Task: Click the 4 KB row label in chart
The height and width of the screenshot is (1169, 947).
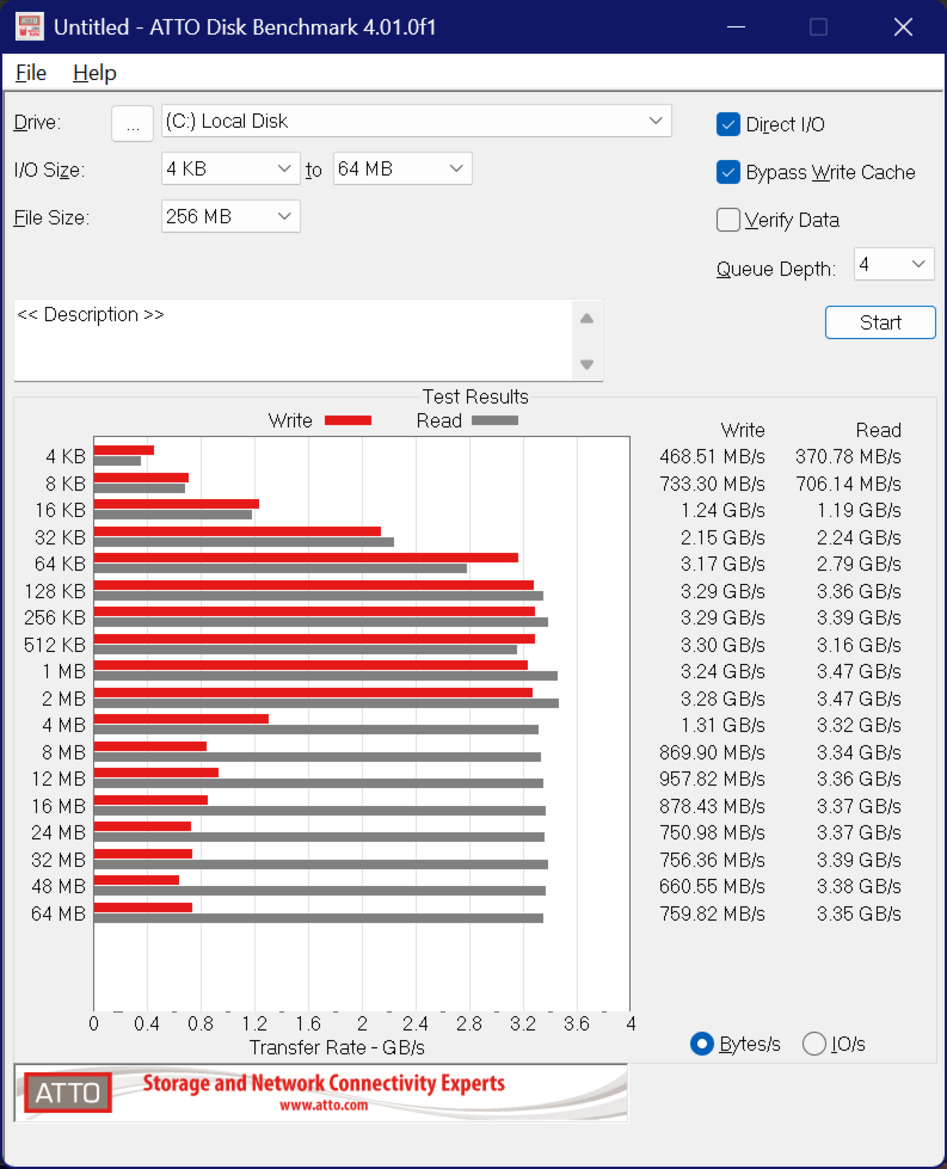Action: tap(66, 456)
